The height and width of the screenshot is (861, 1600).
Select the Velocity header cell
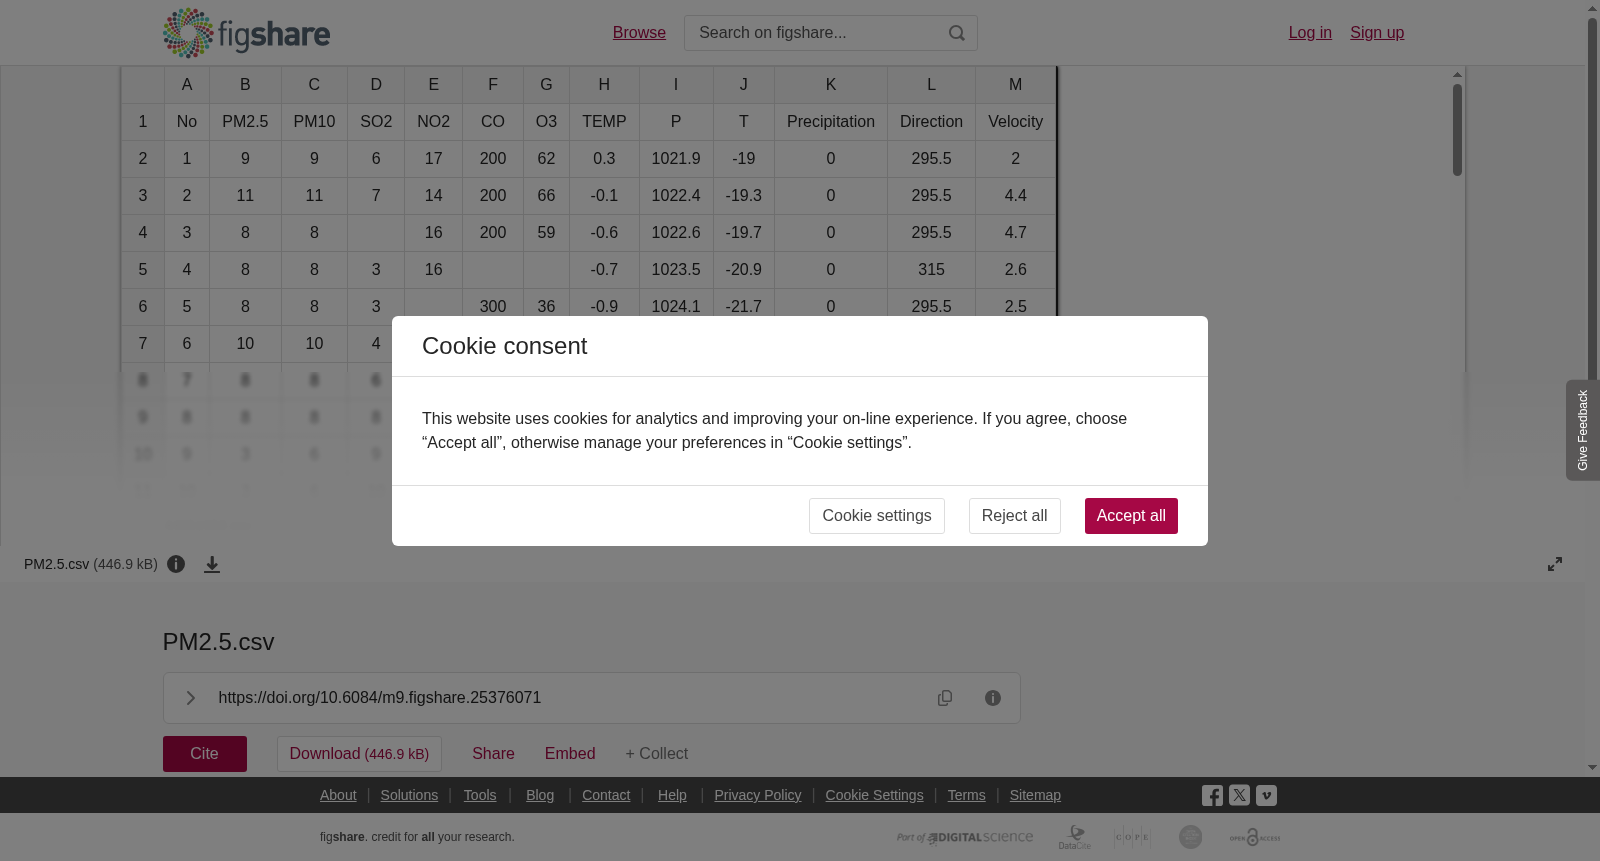1015,122
